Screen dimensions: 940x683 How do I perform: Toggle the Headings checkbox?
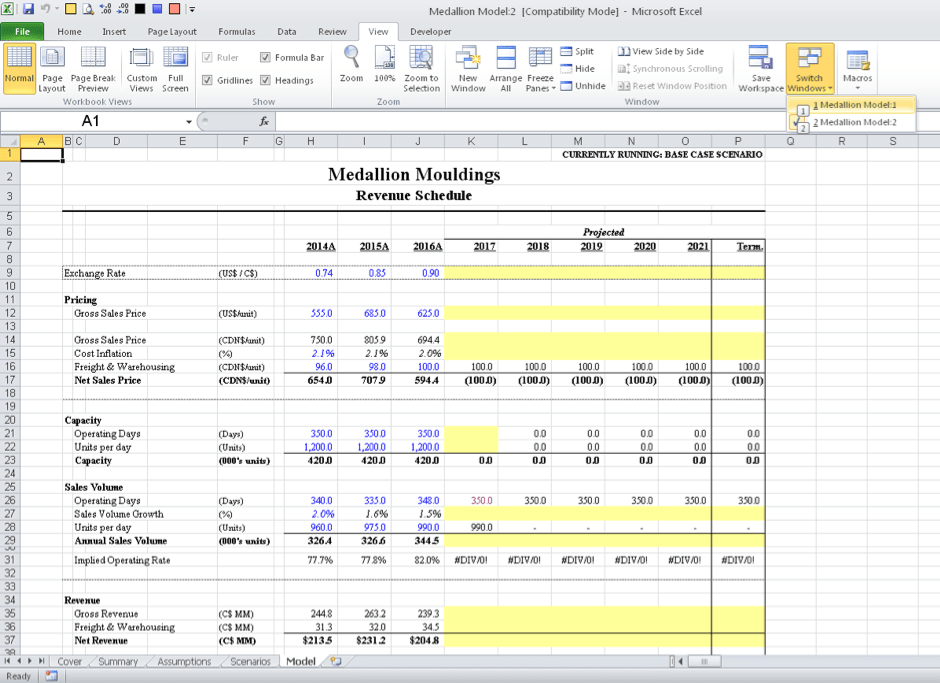265,80
